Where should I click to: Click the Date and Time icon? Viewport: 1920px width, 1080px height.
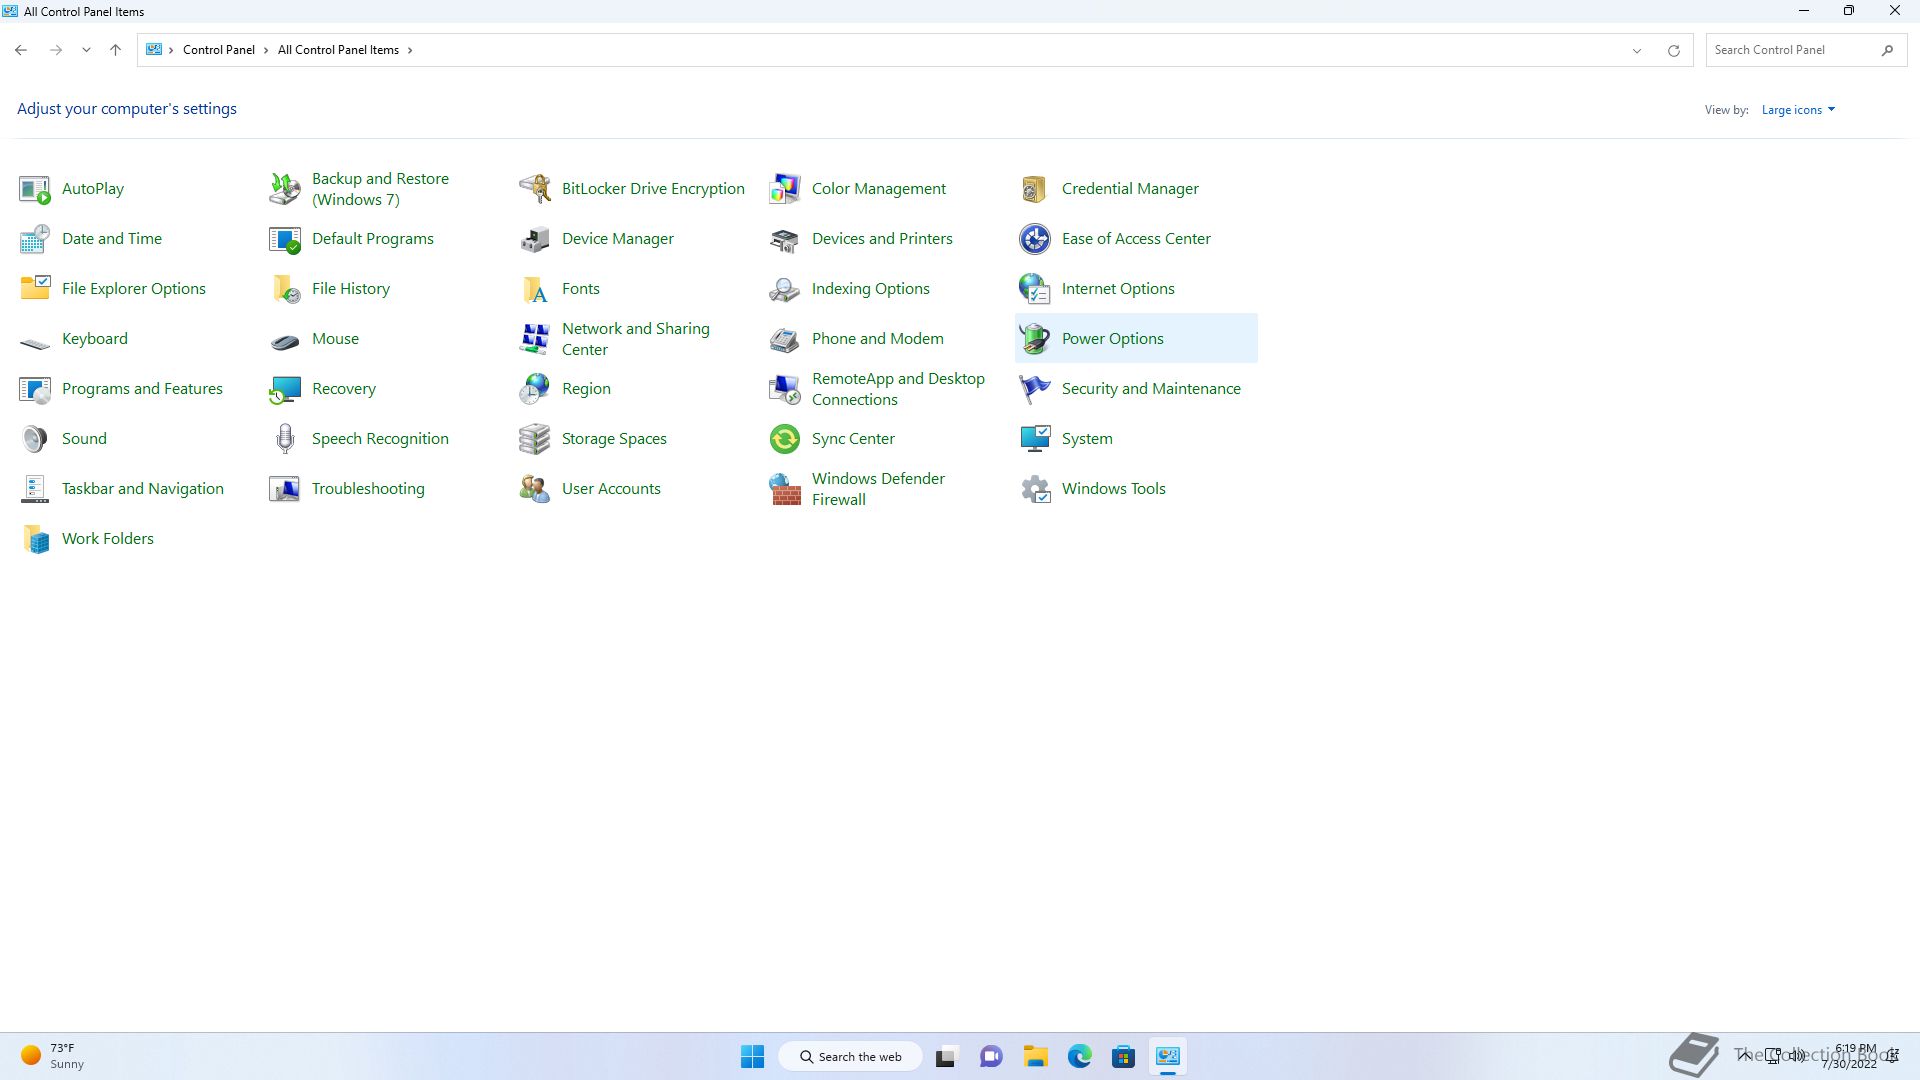[x=35, y=239]
